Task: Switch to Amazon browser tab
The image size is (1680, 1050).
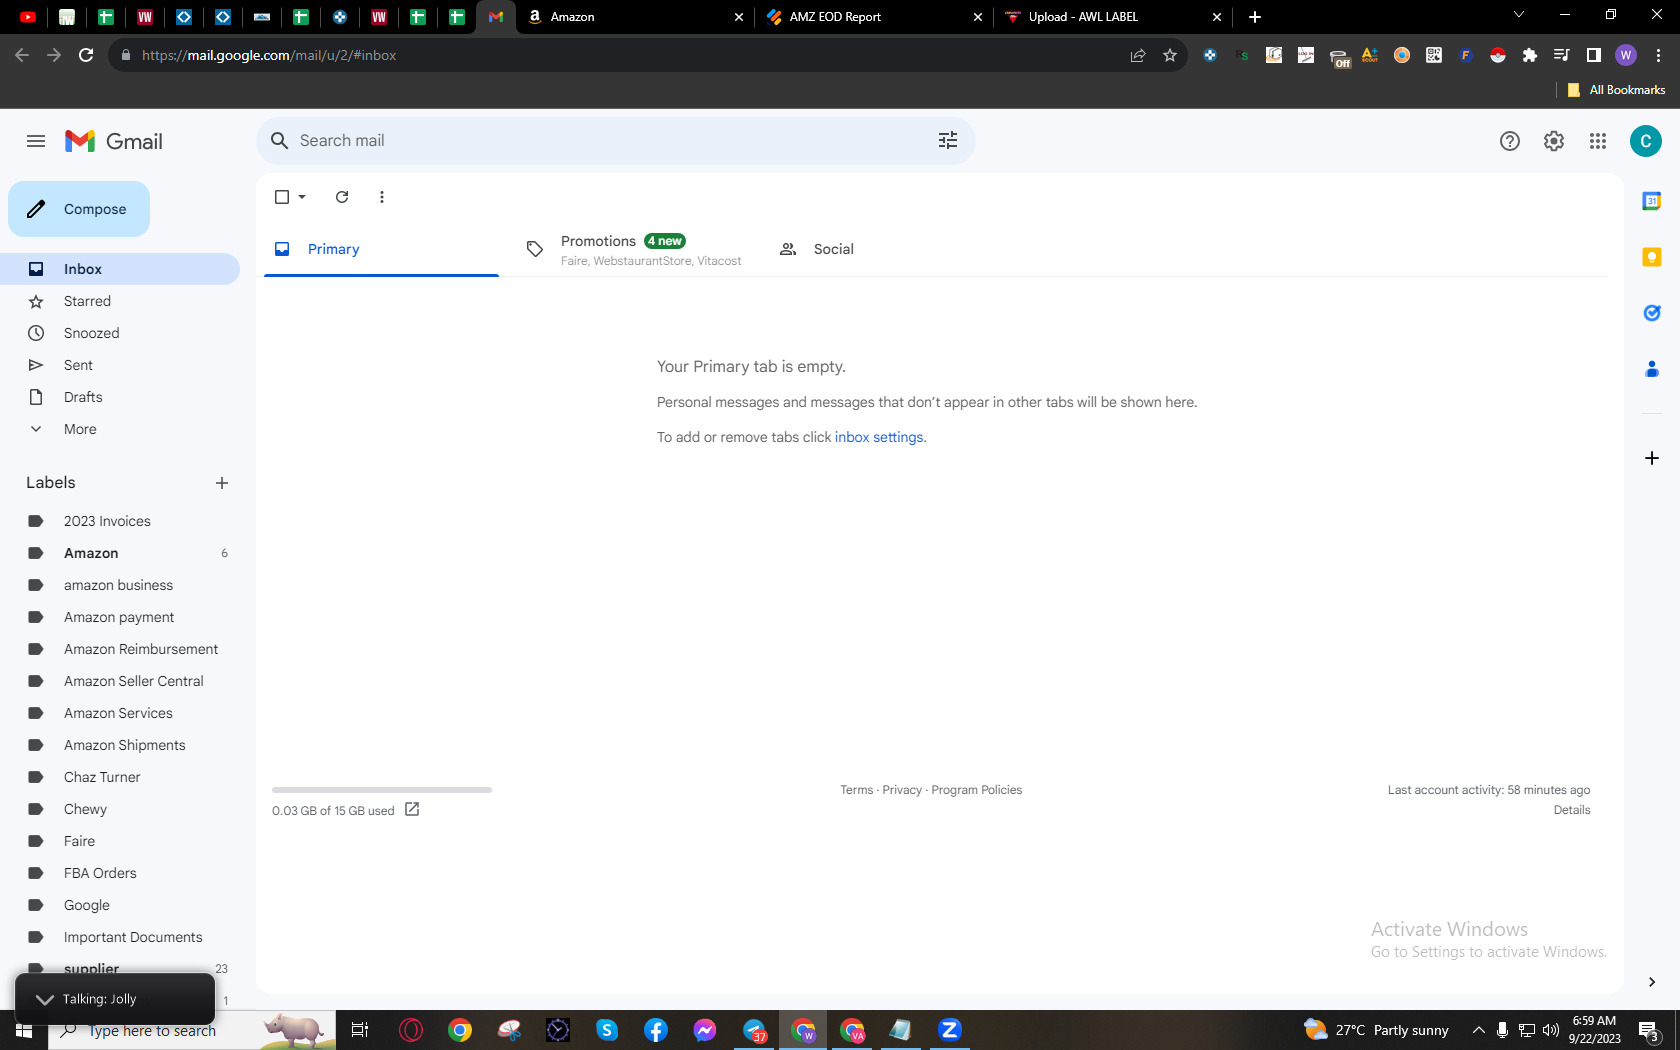Action: [x=635, y=17]
